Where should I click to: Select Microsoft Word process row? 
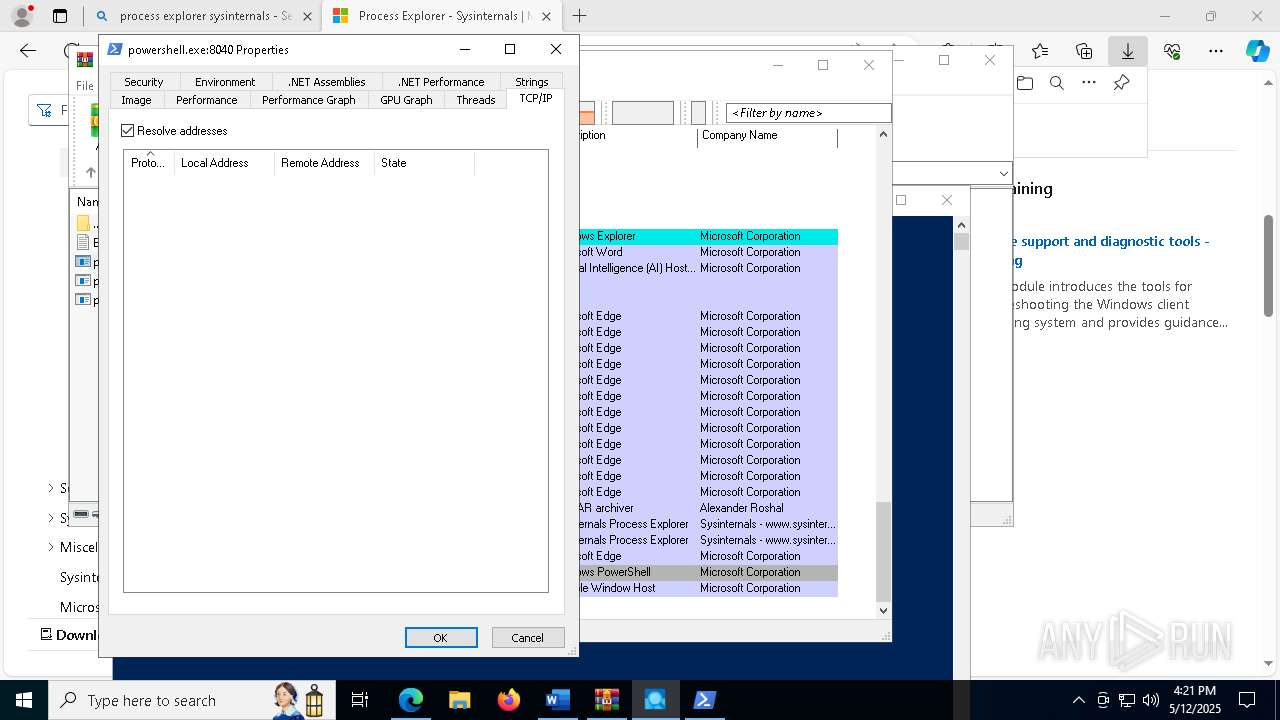[x=708, y=252]
